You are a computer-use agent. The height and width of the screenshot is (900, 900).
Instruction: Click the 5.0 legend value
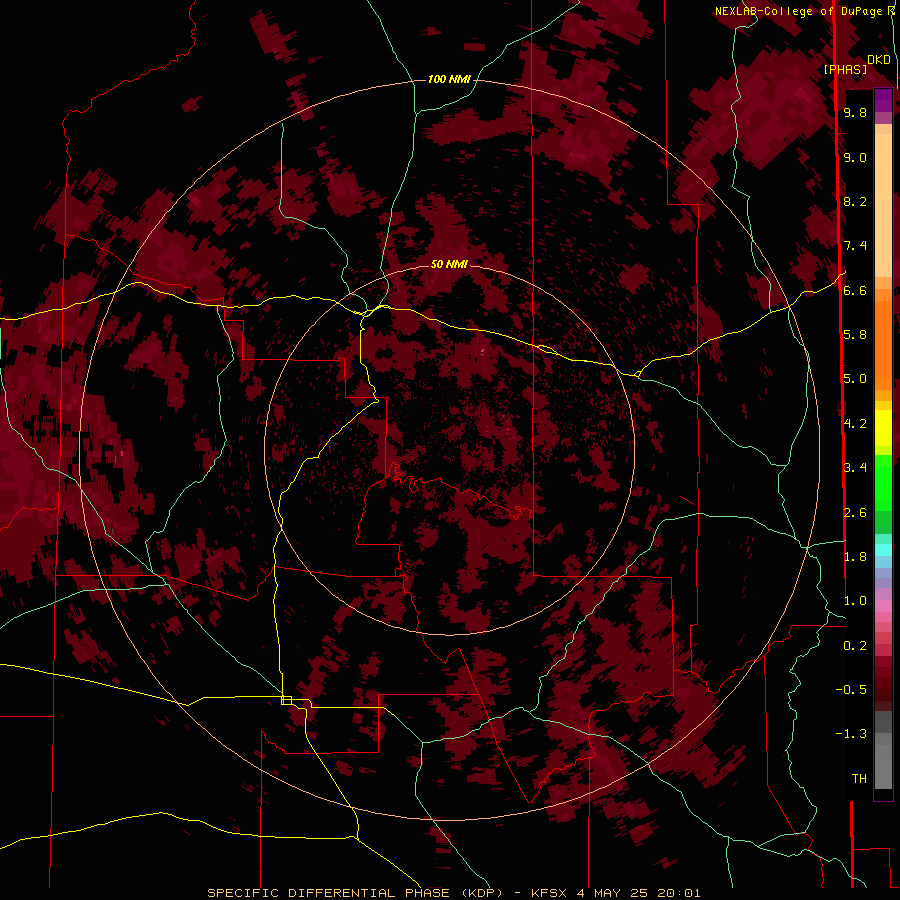[855, 379]
